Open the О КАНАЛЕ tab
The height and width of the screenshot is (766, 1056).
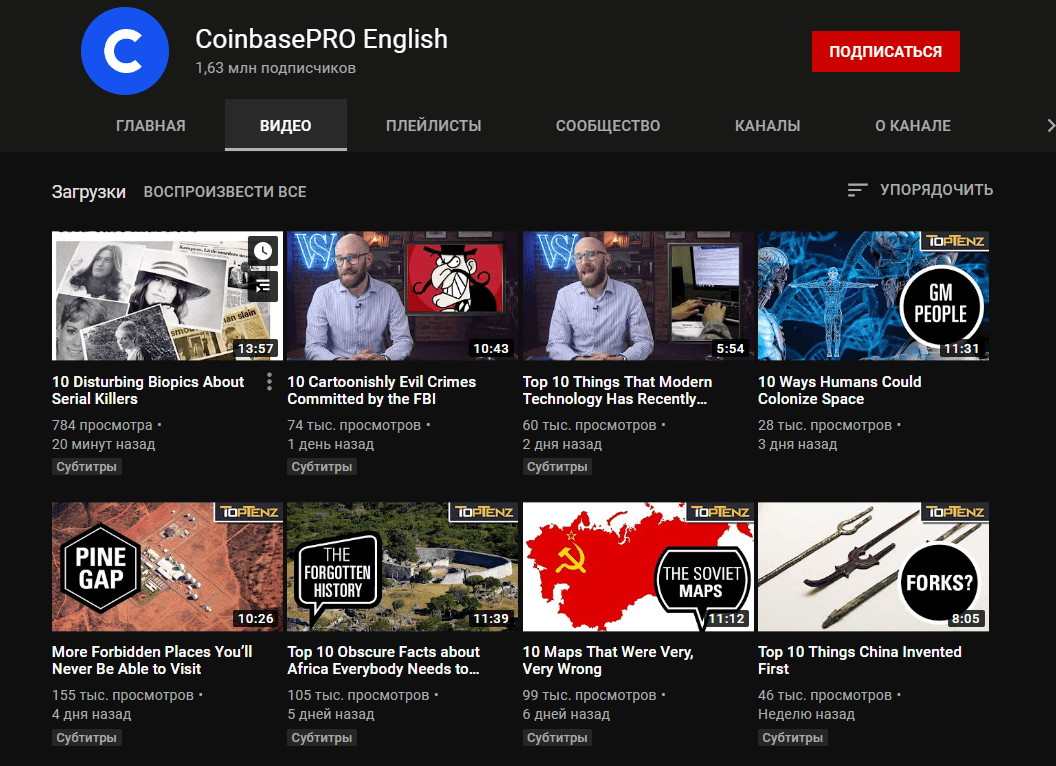[x=913, y=125]
